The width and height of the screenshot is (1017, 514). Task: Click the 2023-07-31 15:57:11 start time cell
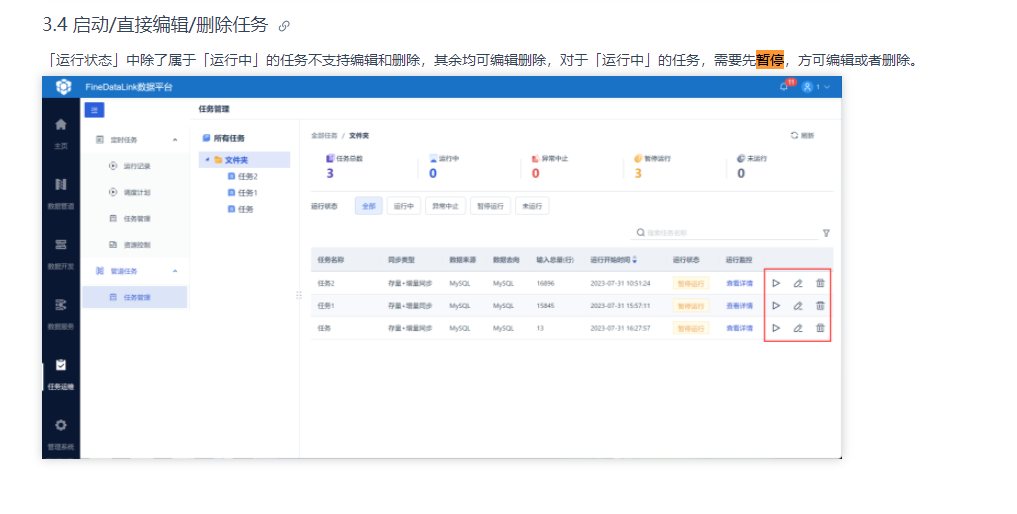pyautogui.click(x=620, y=306)
